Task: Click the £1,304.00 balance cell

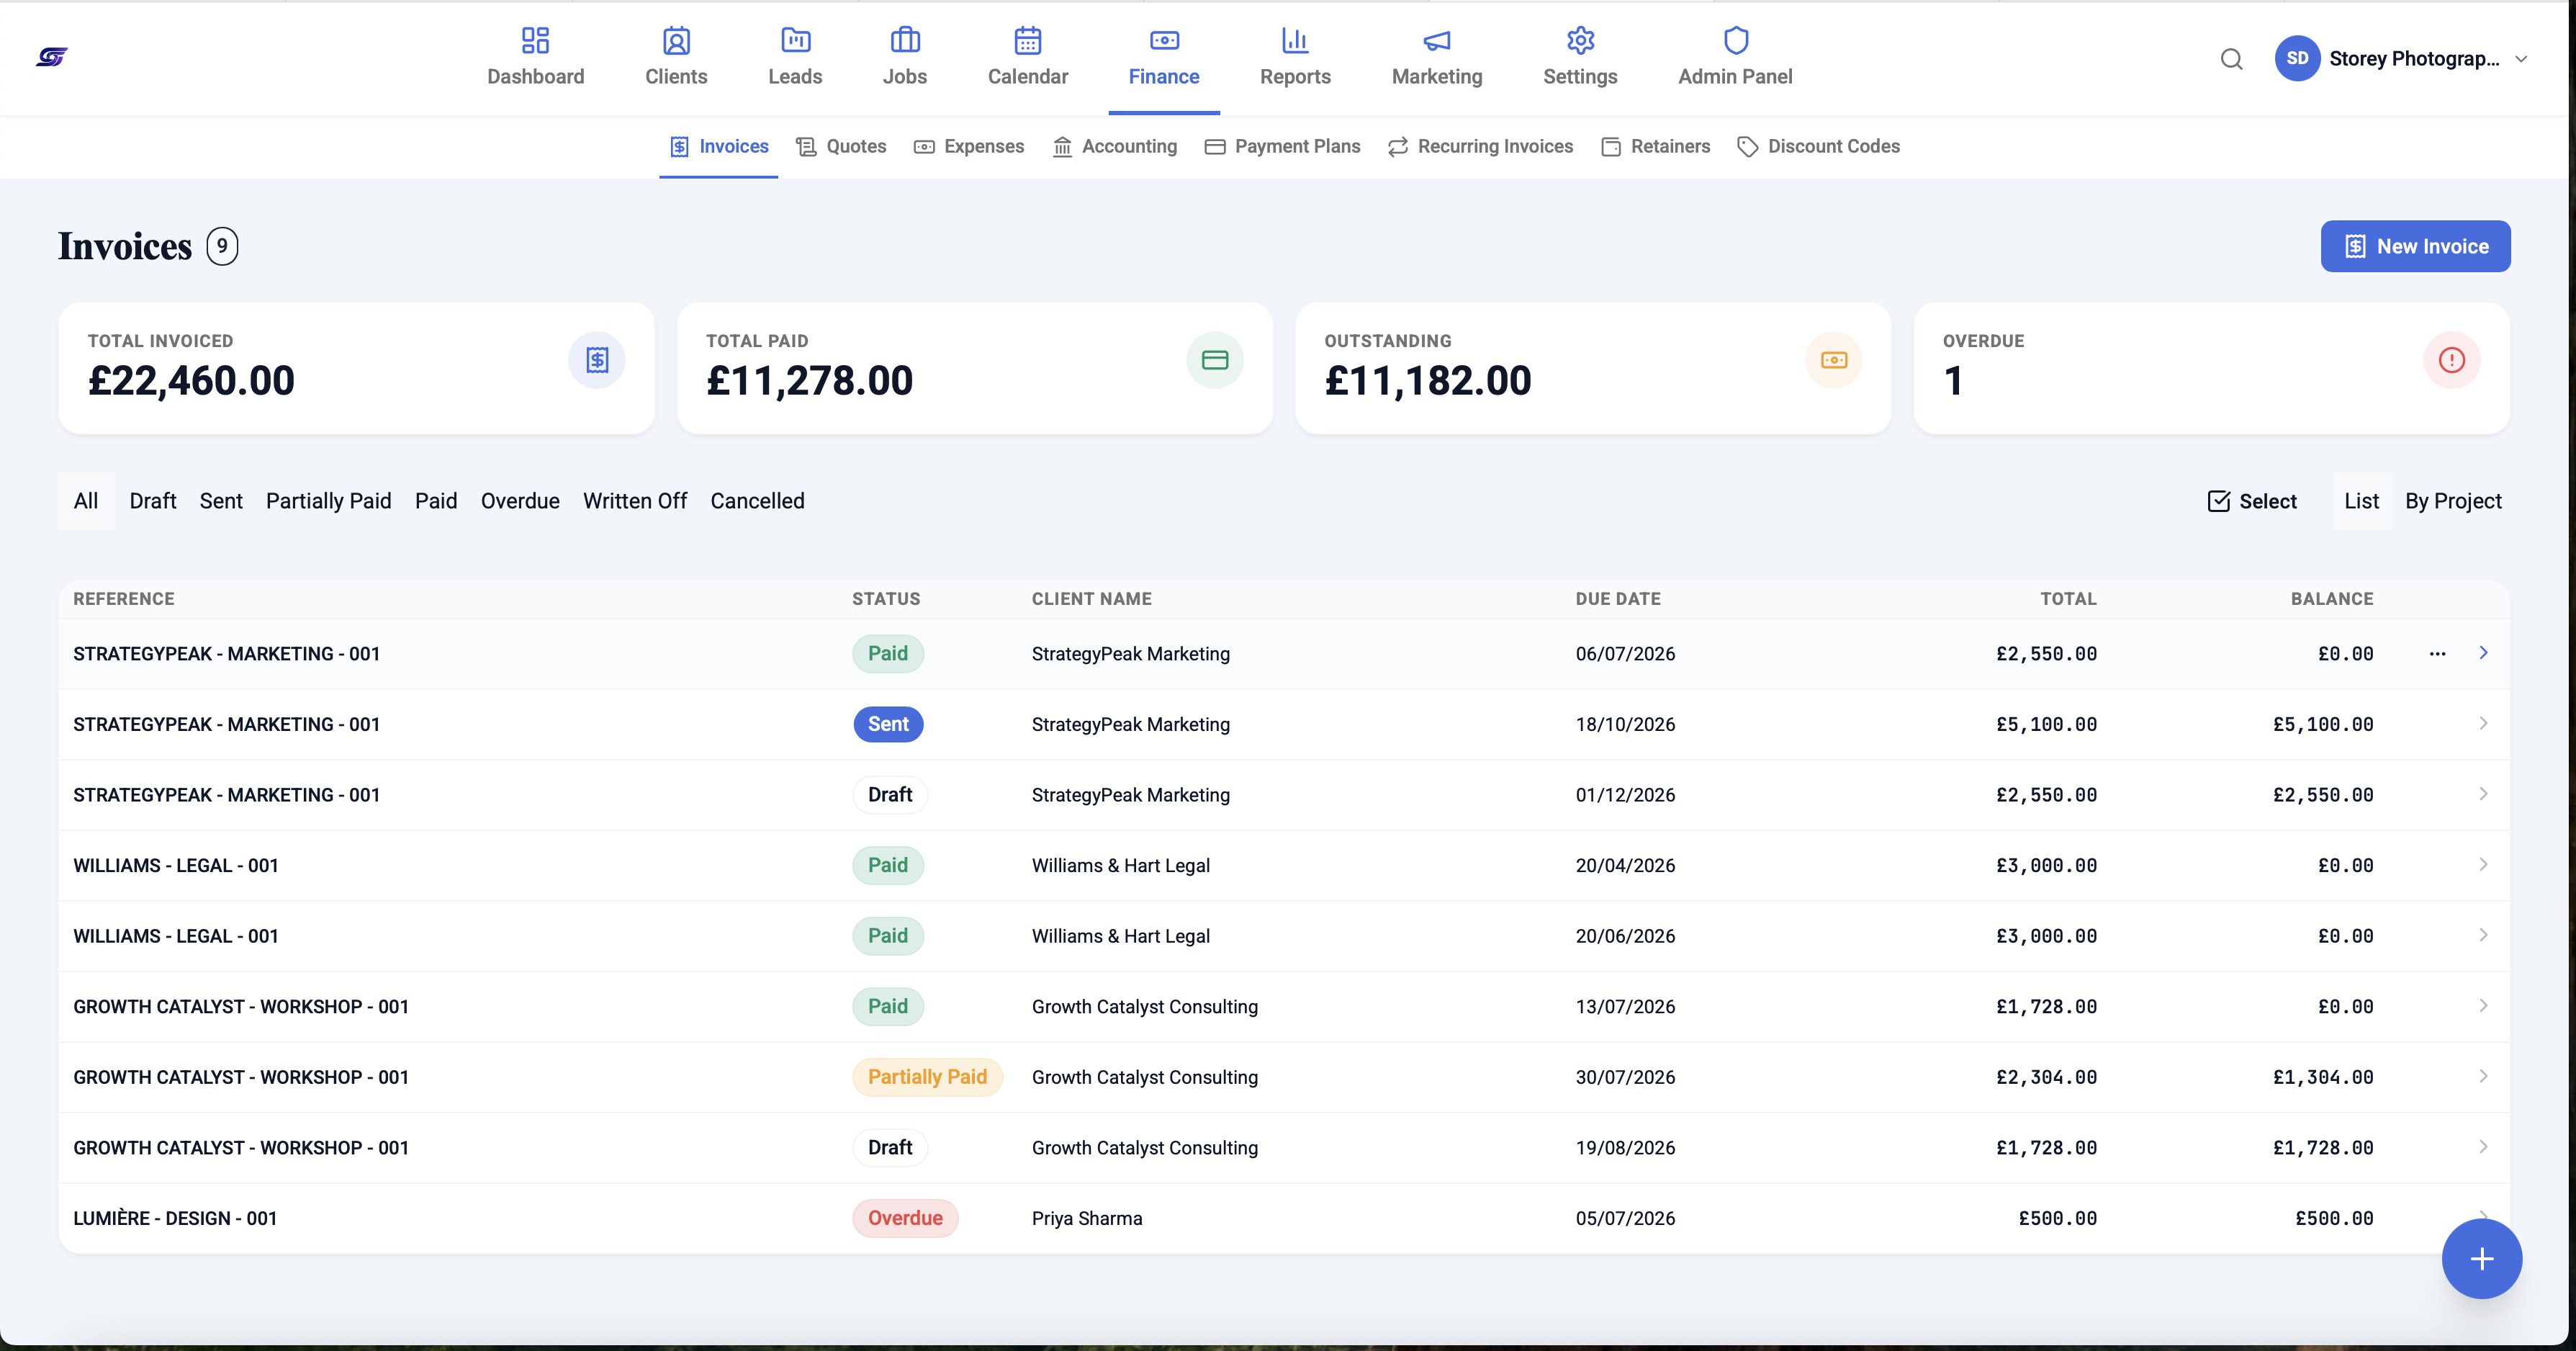Action: click(2323, 1077)
